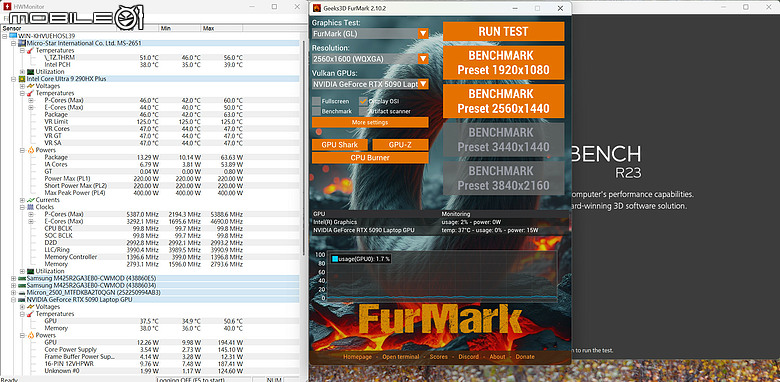Image resolution: width=780 pixels, height=382 pixels.
Task: Click the Min column header
Action: 180,28
